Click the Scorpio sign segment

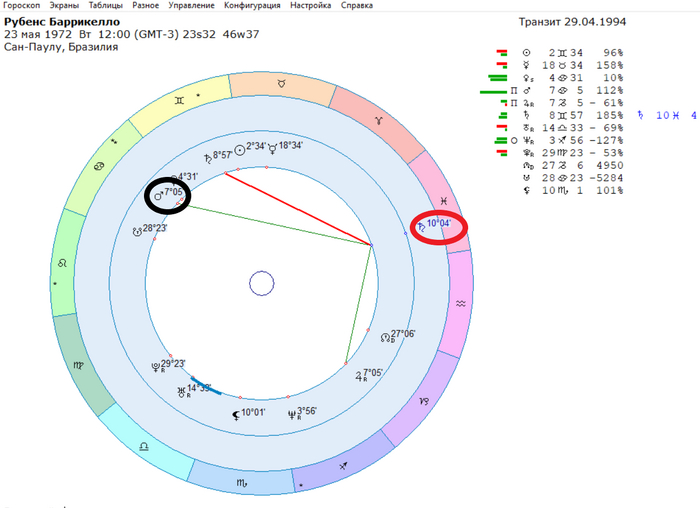click(242, 483)
